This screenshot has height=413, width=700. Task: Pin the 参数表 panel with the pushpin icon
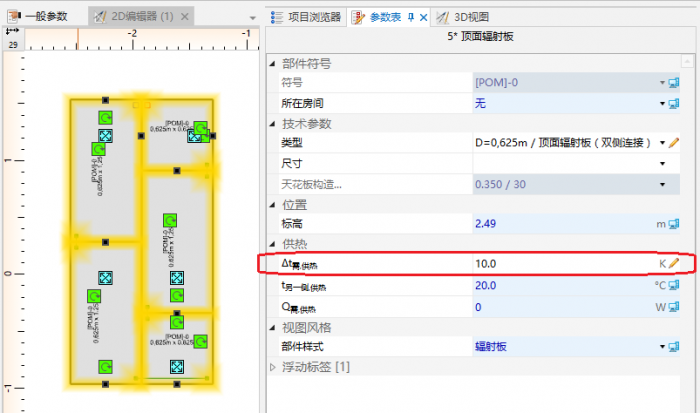[411, 17]
